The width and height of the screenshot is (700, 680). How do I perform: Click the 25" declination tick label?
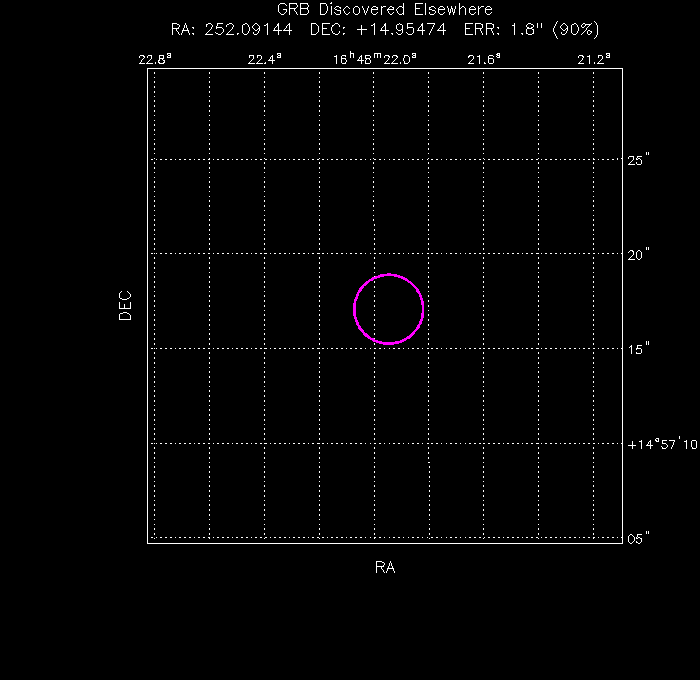(638, 160)
